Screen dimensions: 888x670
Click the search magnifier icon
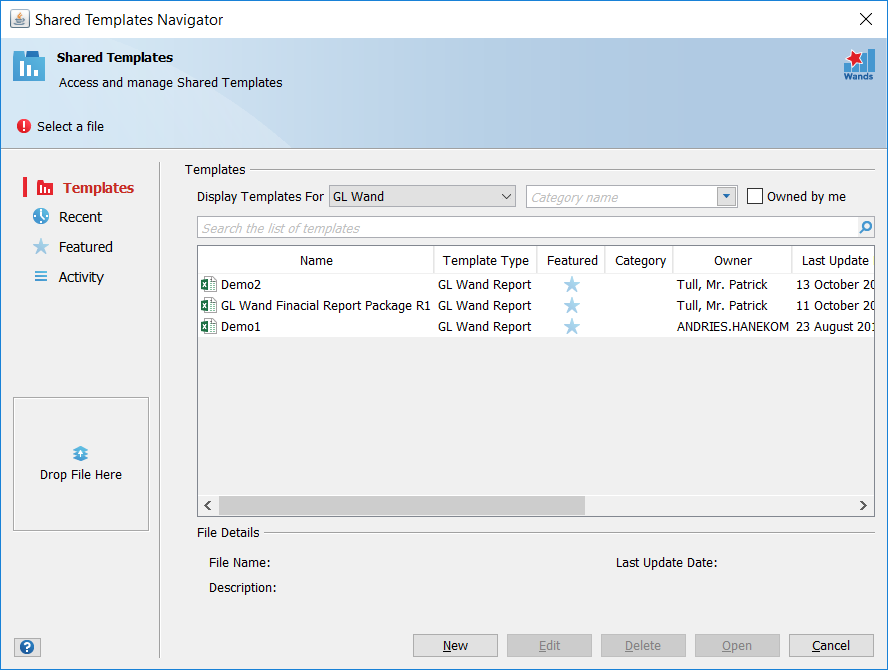point(865,227)
